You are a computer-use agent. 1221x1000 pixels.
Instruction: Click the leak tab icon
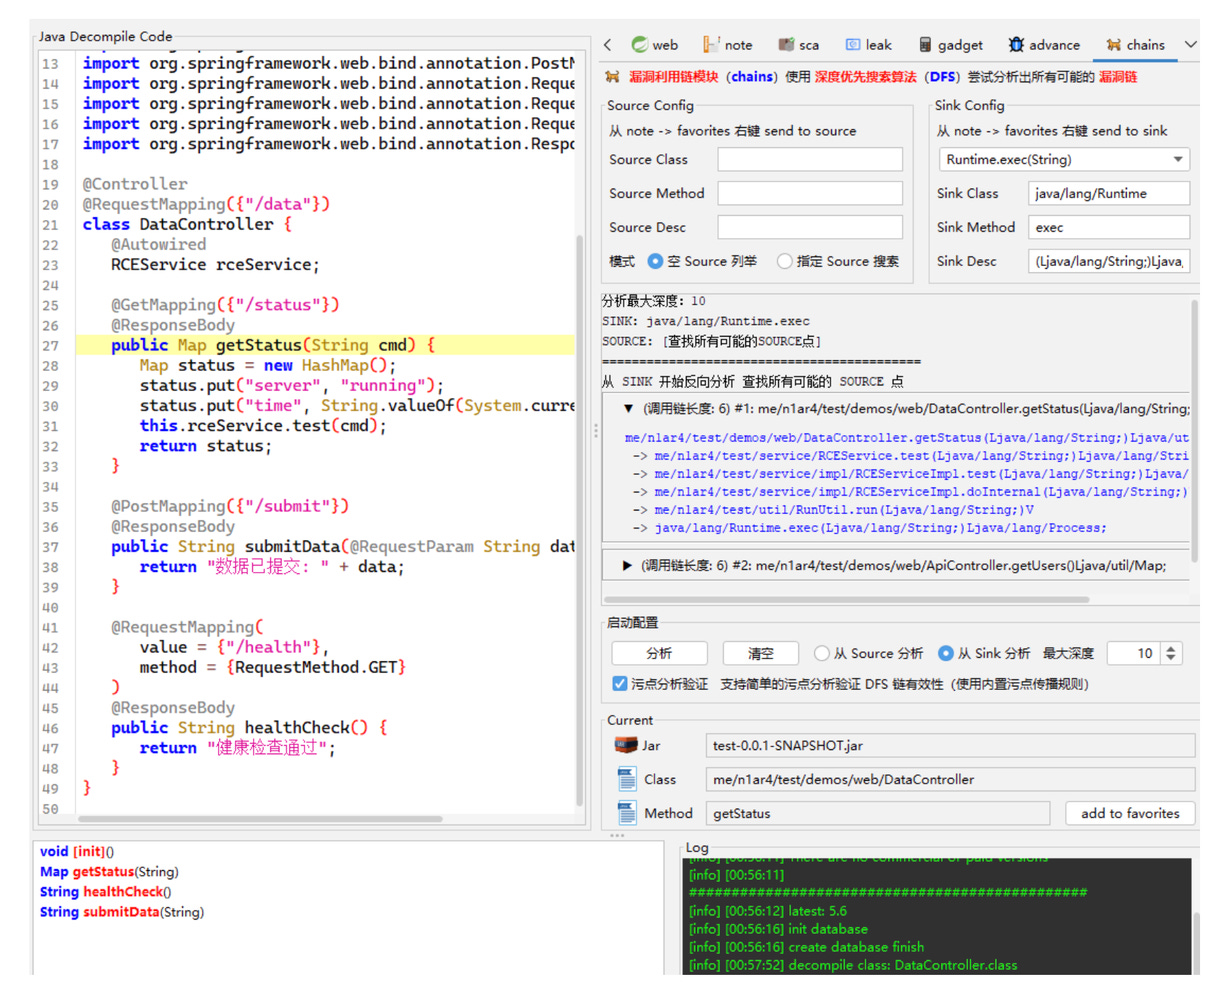[x=853, y=45]
